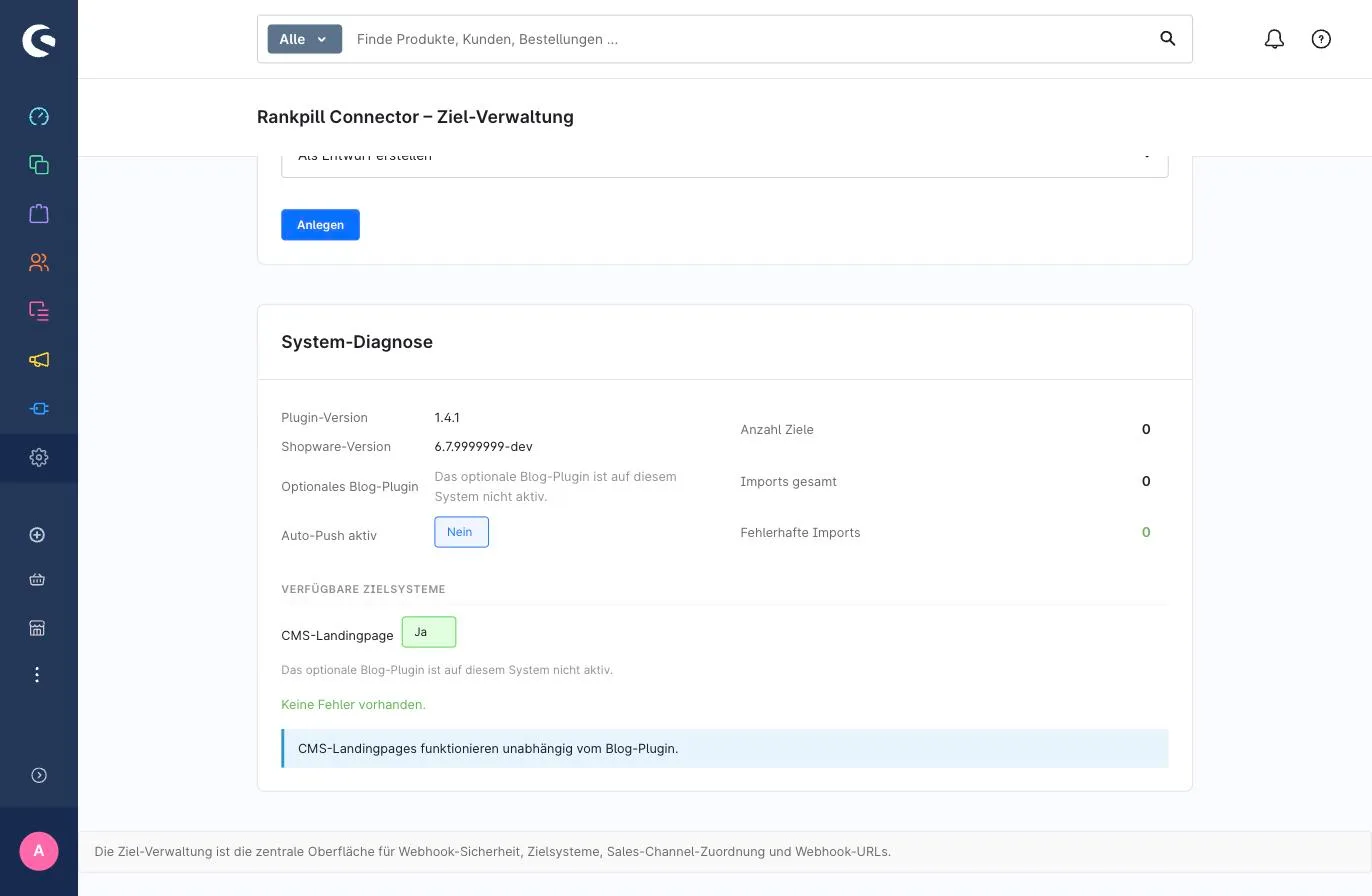
Task: Click the 'Anlegen' button
Action: (320, 225)
